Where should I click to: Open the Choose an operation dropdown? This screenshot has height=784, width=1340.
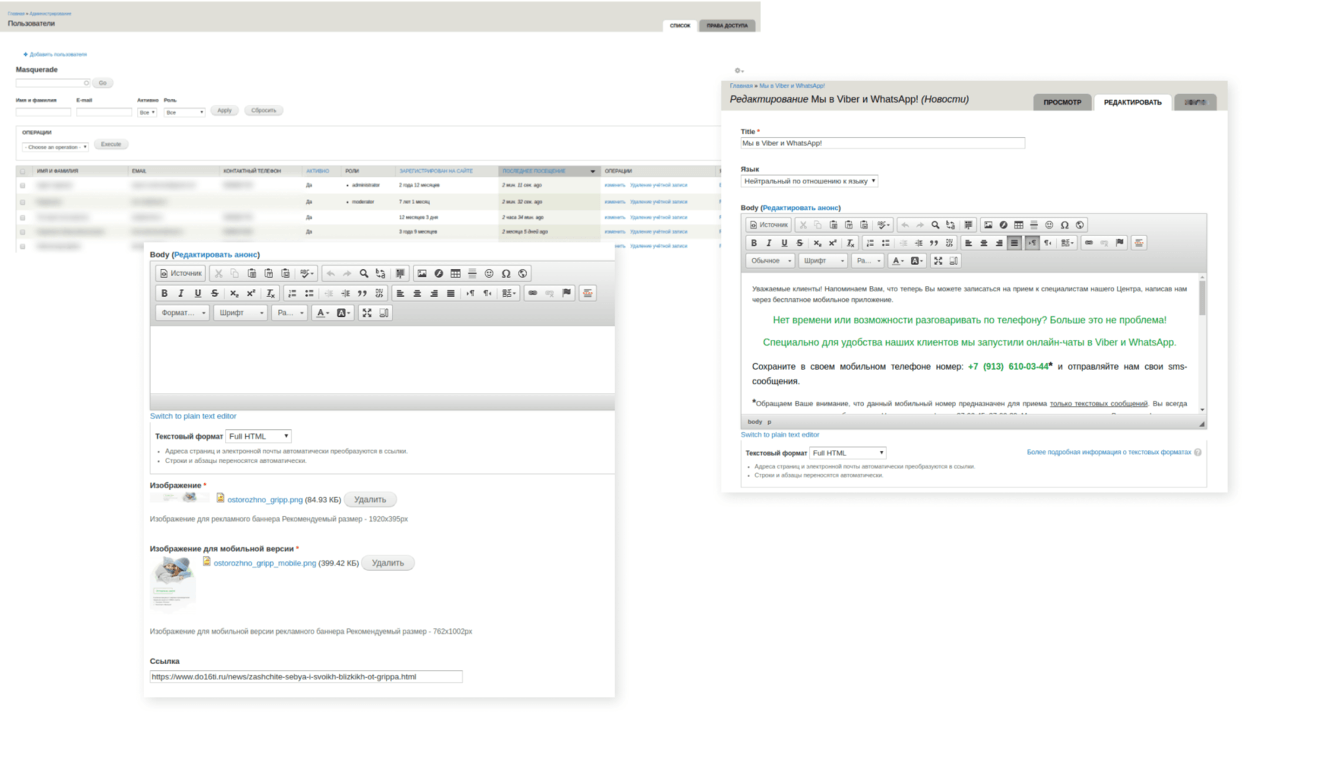(x=55, y=147)
